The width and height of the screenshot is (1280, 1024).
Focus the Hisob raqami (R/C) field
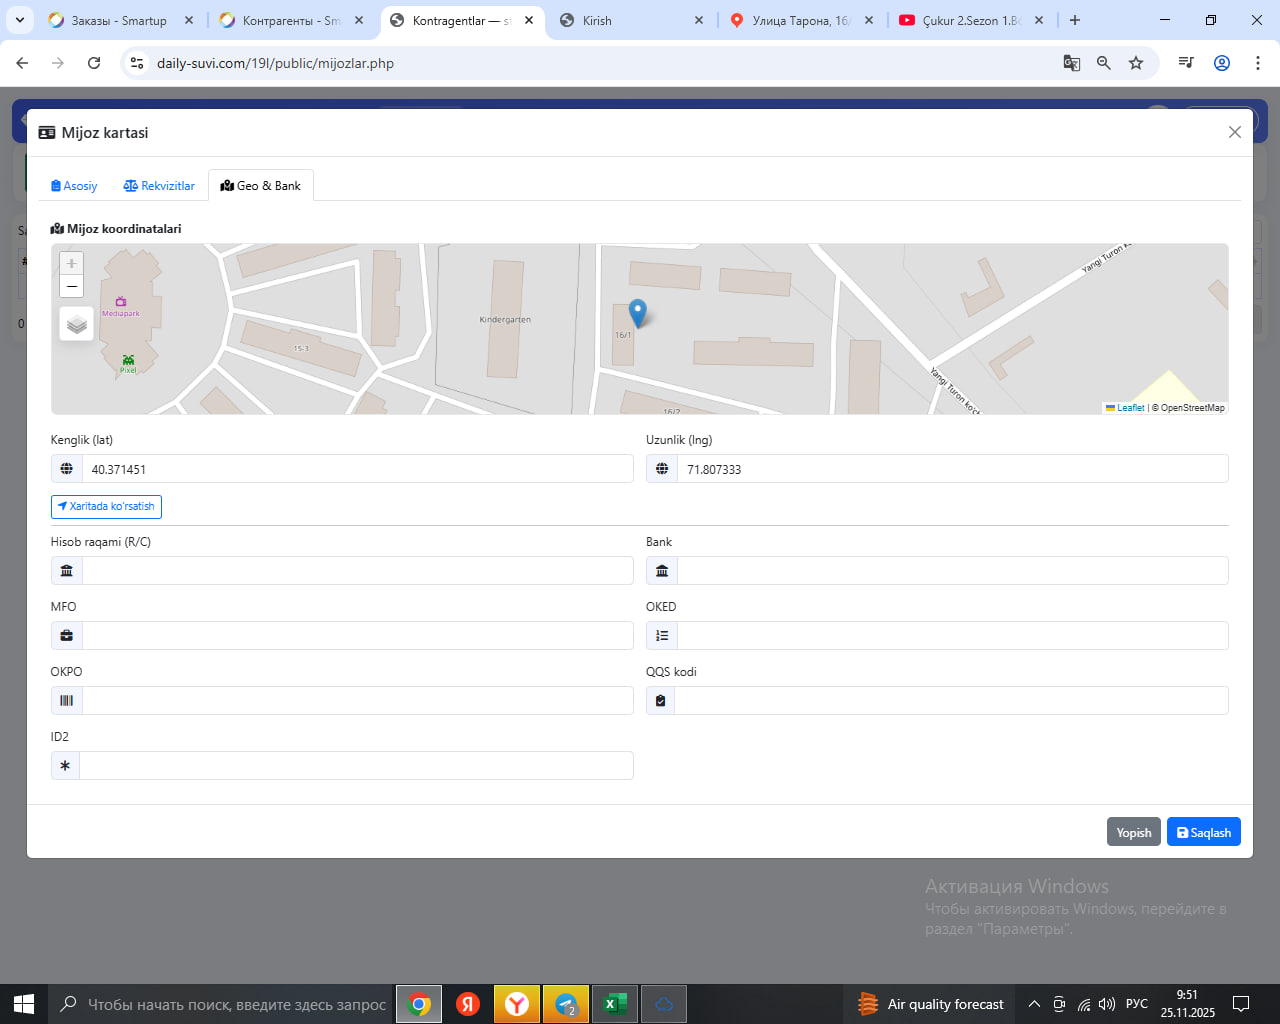coord(357,571)
